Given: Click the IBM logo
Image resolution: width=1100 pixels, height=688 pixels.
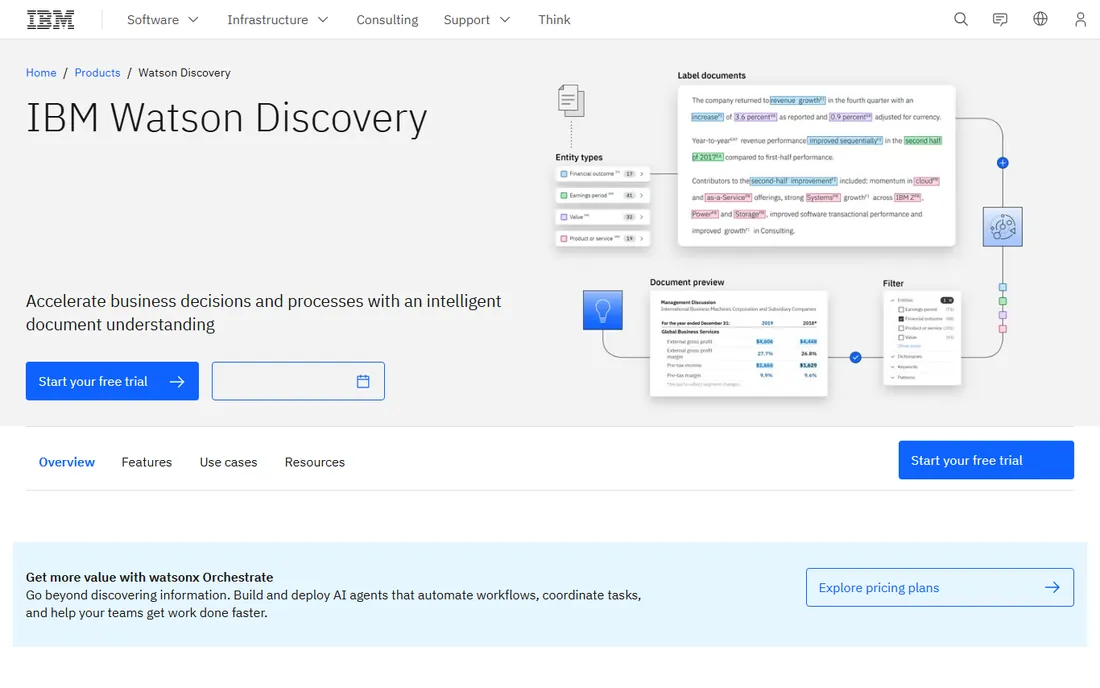Looking at the screenshot, I should (x=51, y=20).
